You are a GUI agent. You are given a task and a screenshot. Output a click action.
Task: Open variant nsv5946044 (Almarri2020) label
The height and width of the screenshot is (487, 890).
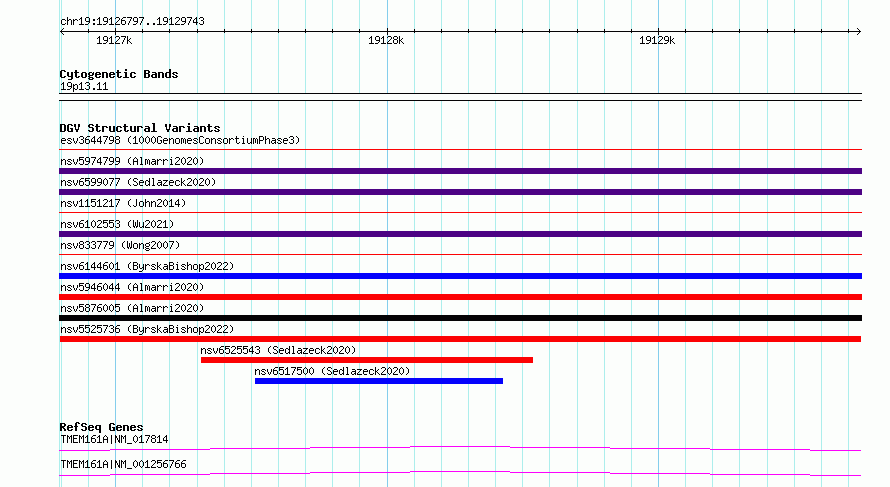click(x=132, y=287)
